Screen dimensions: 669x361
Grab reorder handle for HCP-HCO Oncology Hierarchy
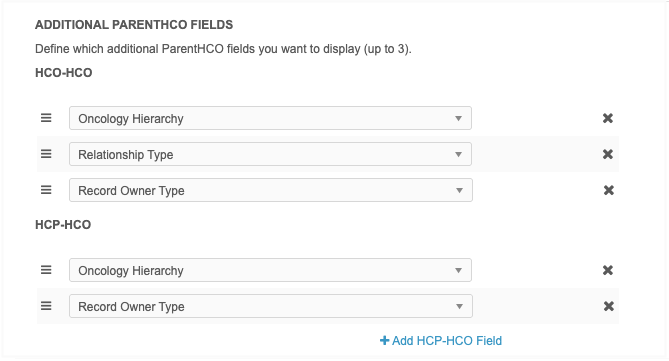[46, 270]
